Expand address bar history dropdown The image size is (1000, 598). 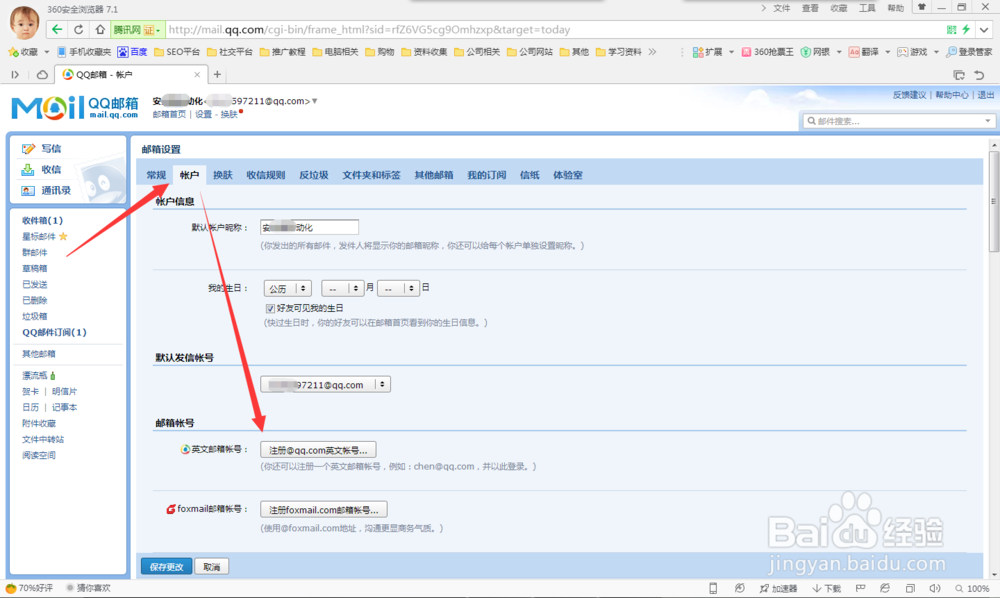coord(984,29)
